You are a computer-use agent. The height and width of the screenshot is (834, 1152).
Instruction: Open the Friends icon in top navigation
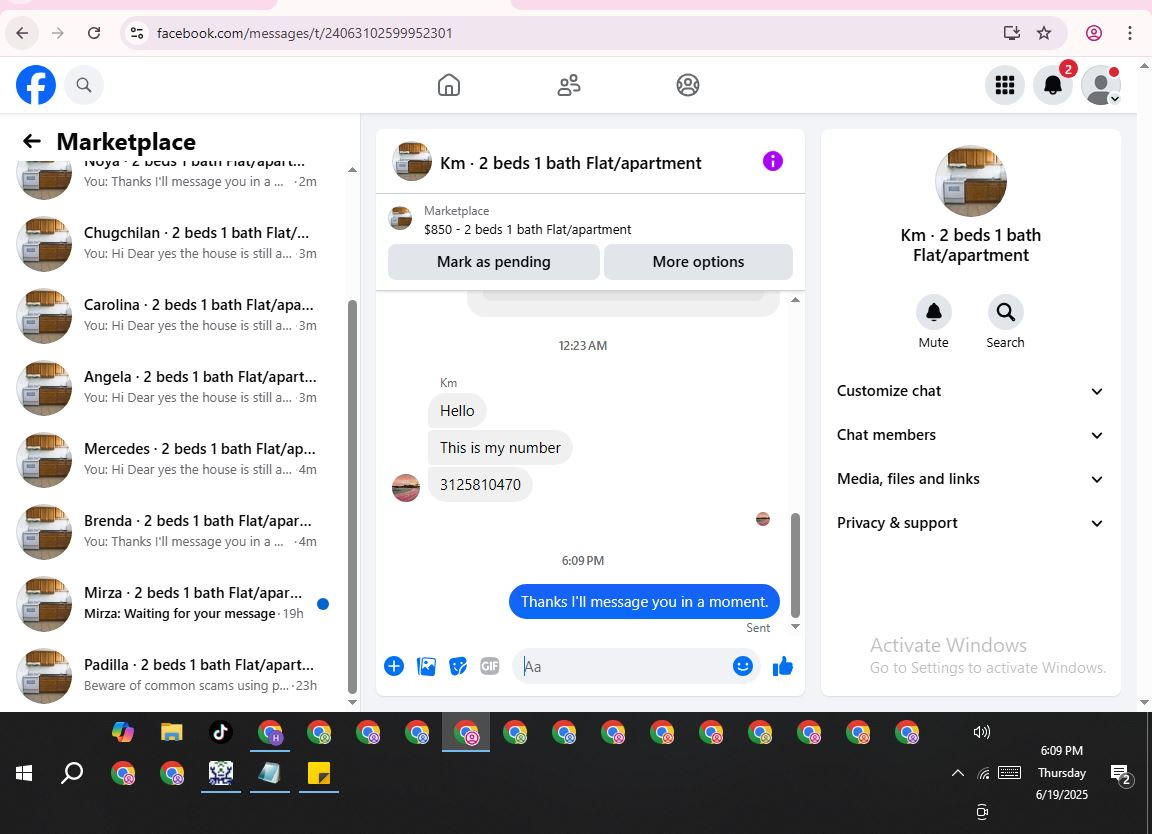pos(569,85)
